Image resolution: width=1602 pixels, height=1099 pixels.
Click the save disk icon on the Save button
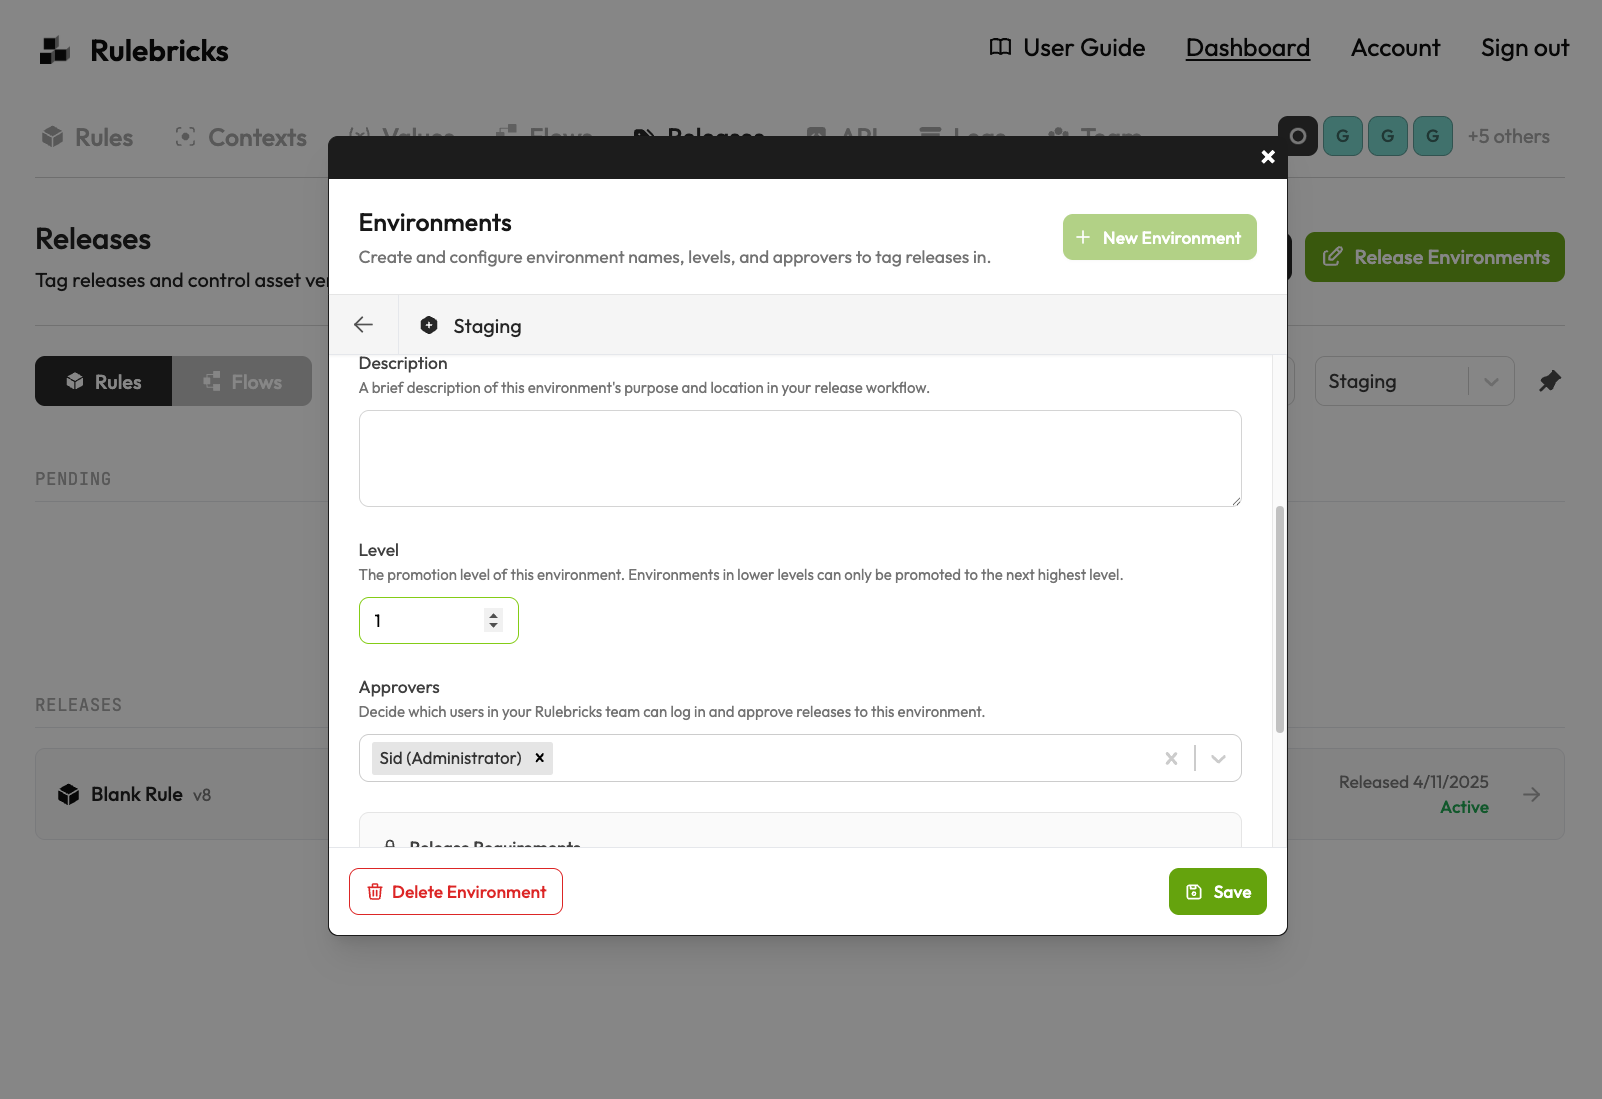(x=1194, y=891)
